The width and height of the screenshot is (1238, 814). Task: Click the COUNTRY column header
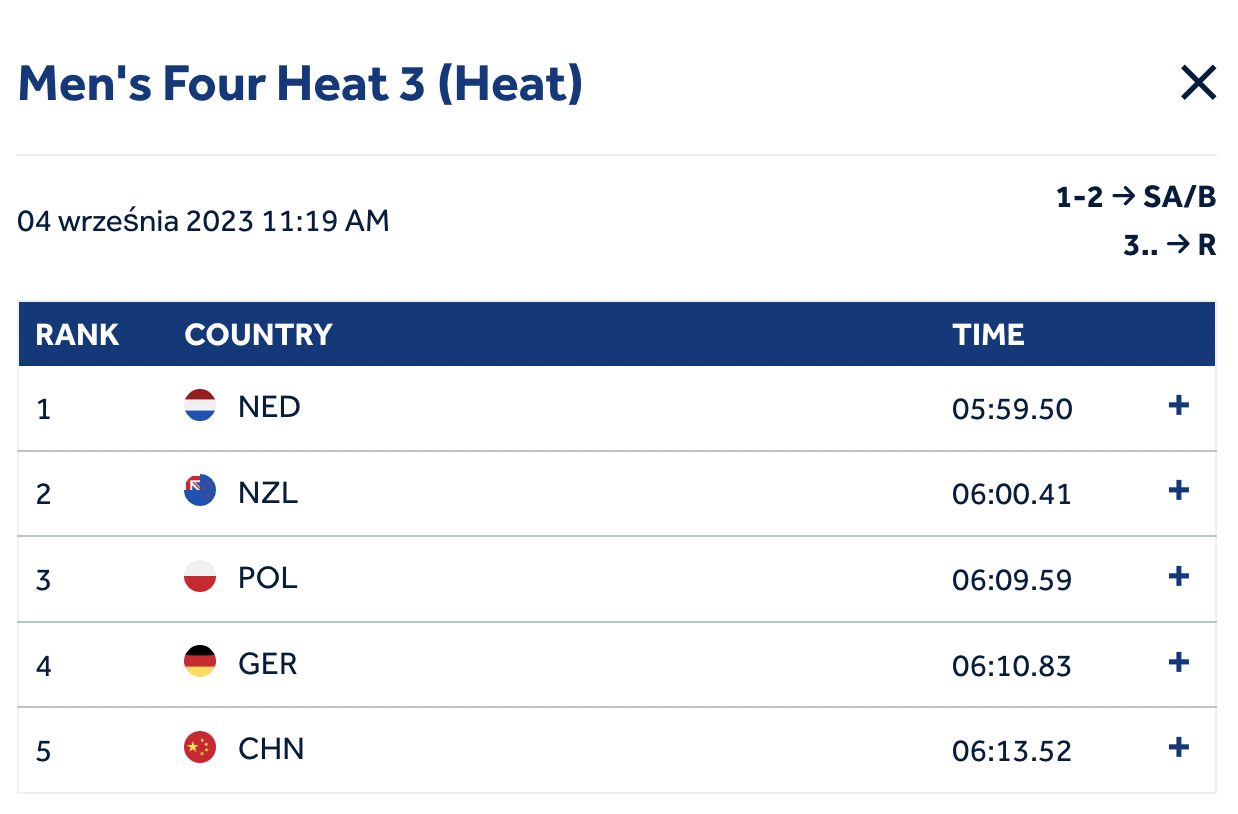(x=258, y=334)
